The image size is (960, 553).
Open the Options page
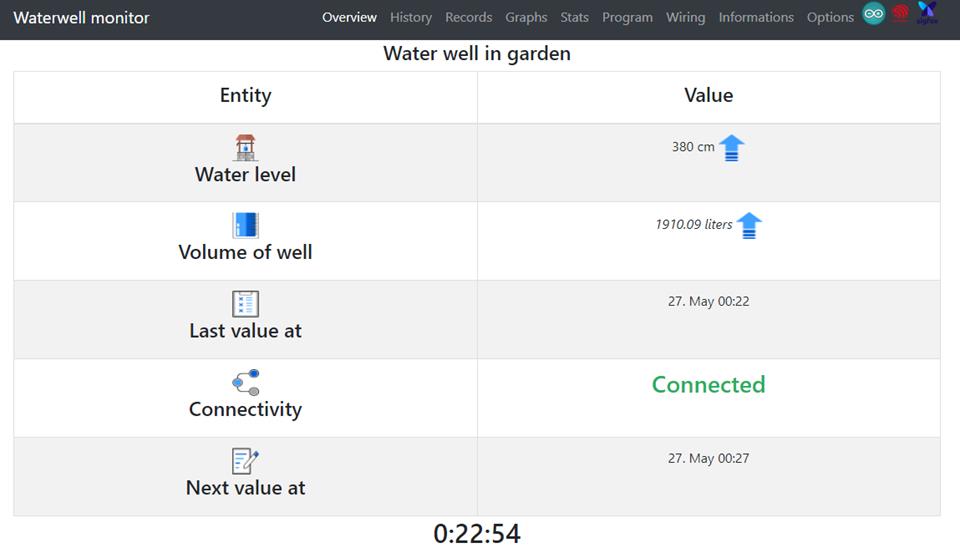point(830,17)
